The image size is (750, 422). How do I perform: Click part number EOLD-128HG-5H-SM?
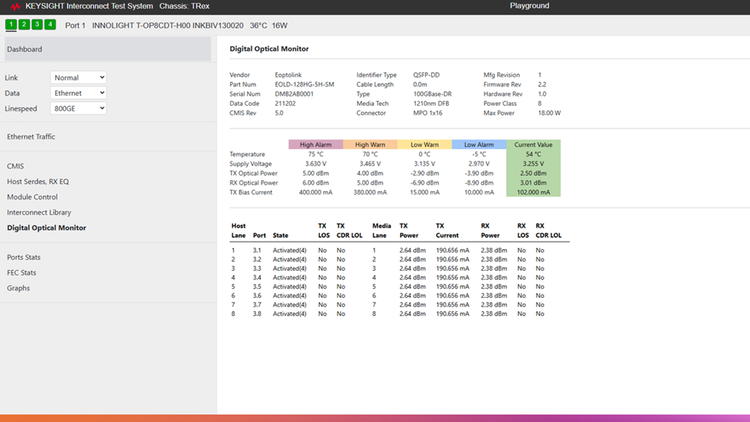point(305,85)
